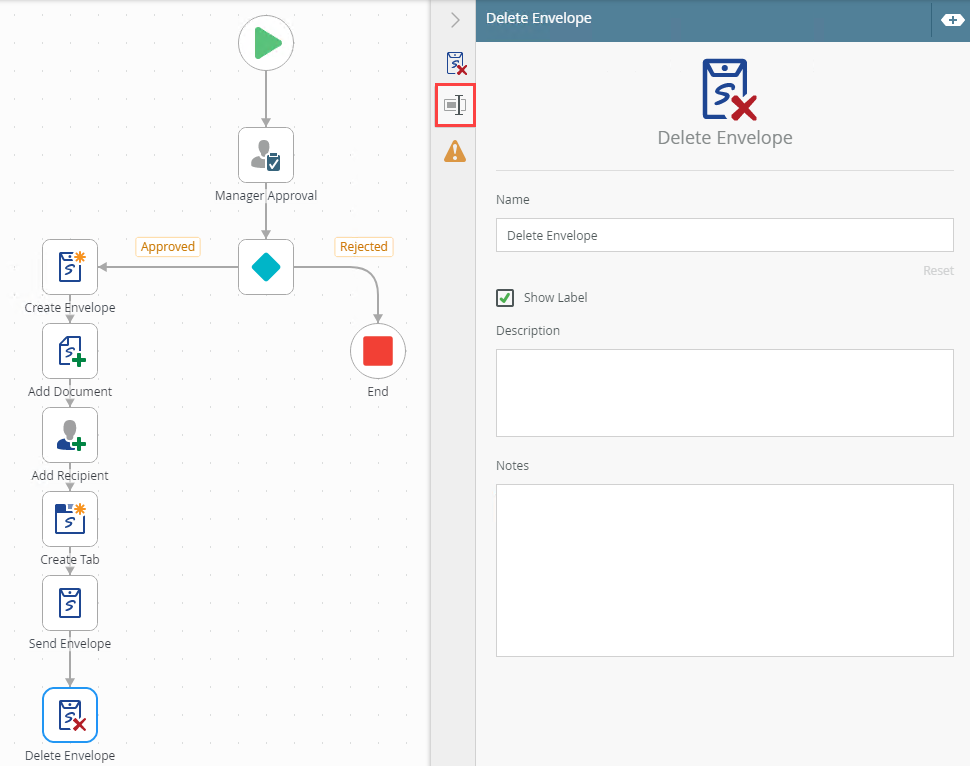Expand the panel using header toggle button
The width and height of the screenshot is (970, 766).
click(x=951, y=20)
